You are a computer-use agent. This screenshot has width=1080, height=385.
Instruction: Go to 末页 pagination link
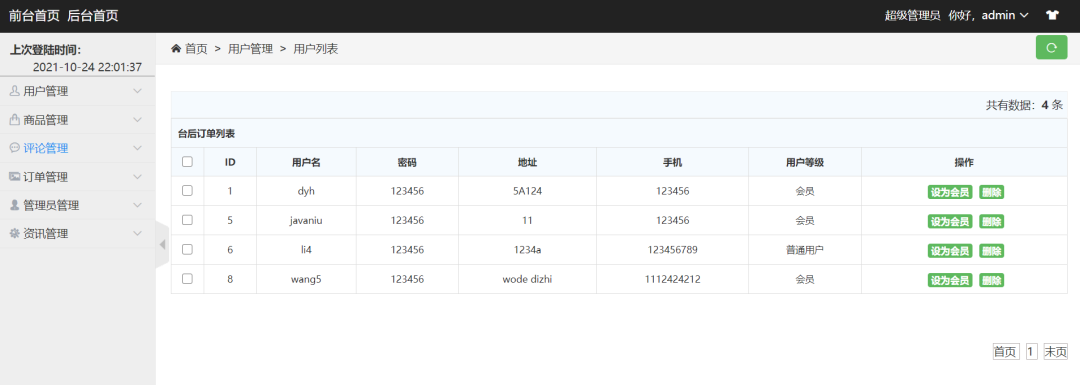click(1055, 351)
